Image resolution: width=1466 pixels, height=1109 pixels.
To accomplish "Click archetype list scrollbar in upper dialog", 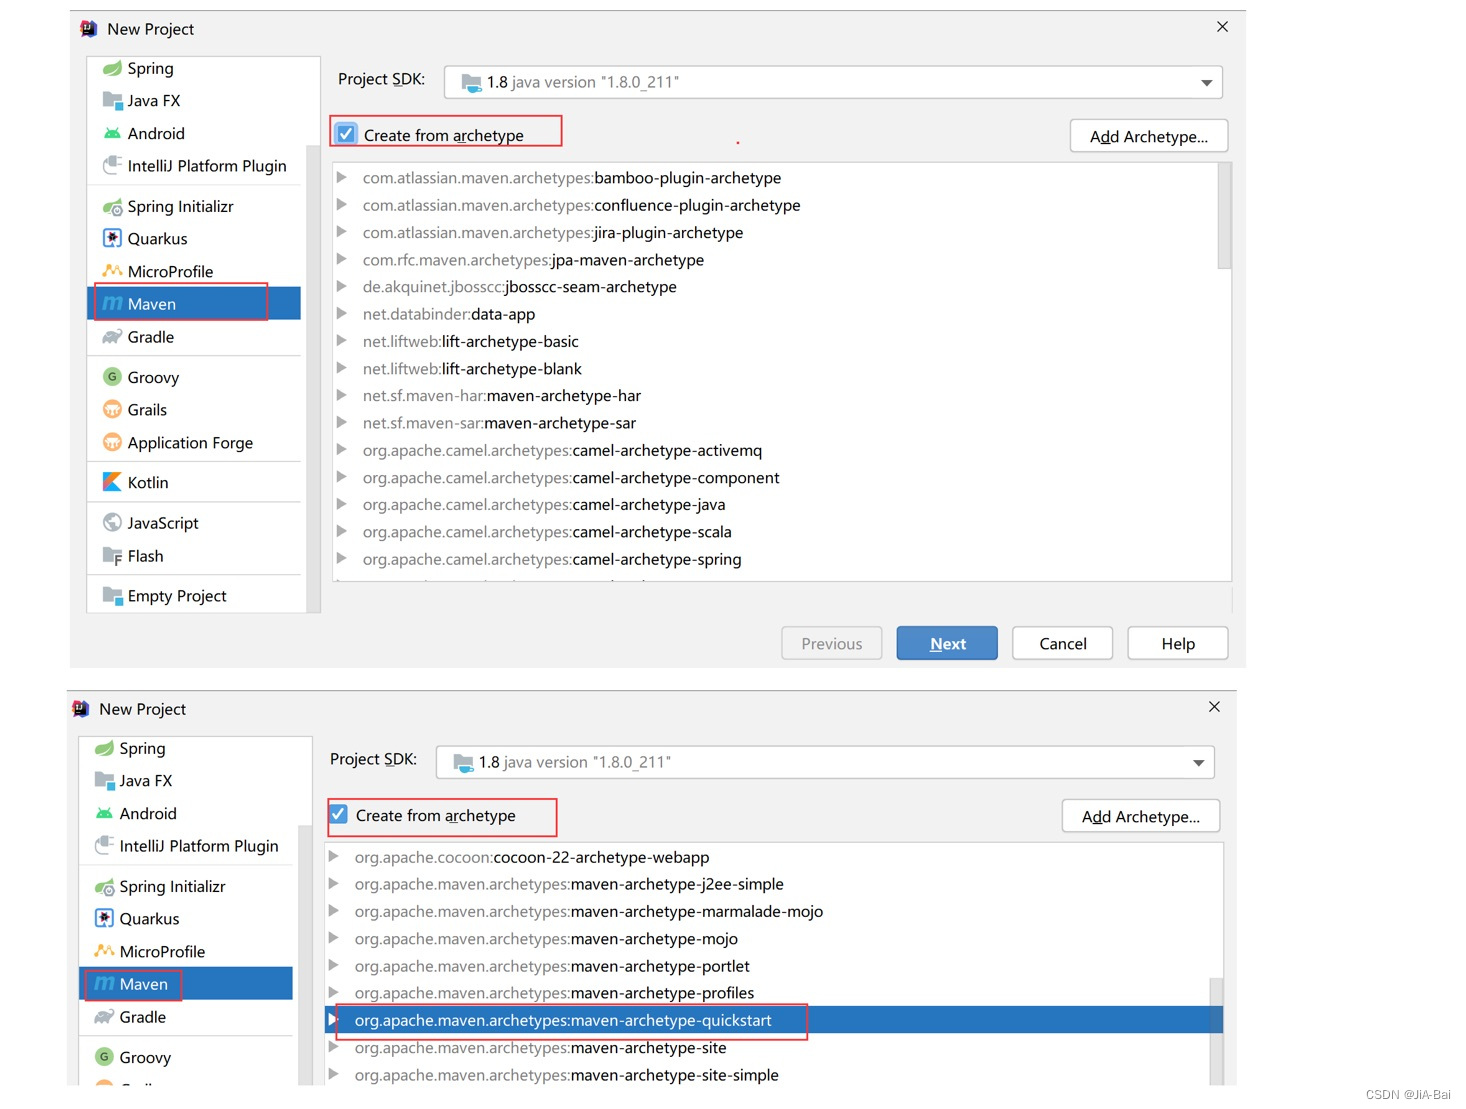I will (x=1224, y=216).
